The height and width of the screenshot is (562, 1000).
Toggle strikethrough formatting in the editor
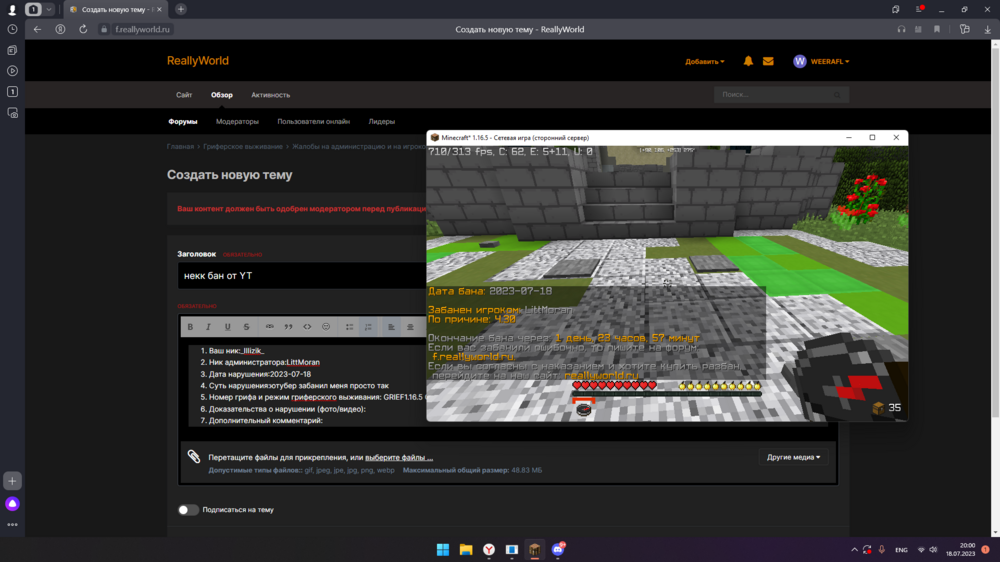[246, 327]
